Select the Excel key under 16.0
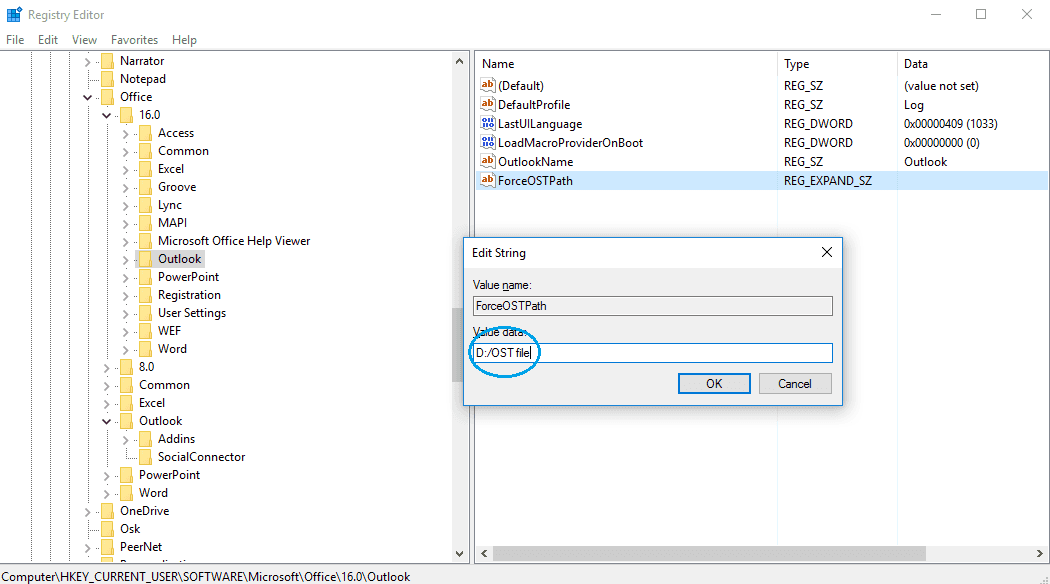The image size is (1050, 584). click(171, 169)
